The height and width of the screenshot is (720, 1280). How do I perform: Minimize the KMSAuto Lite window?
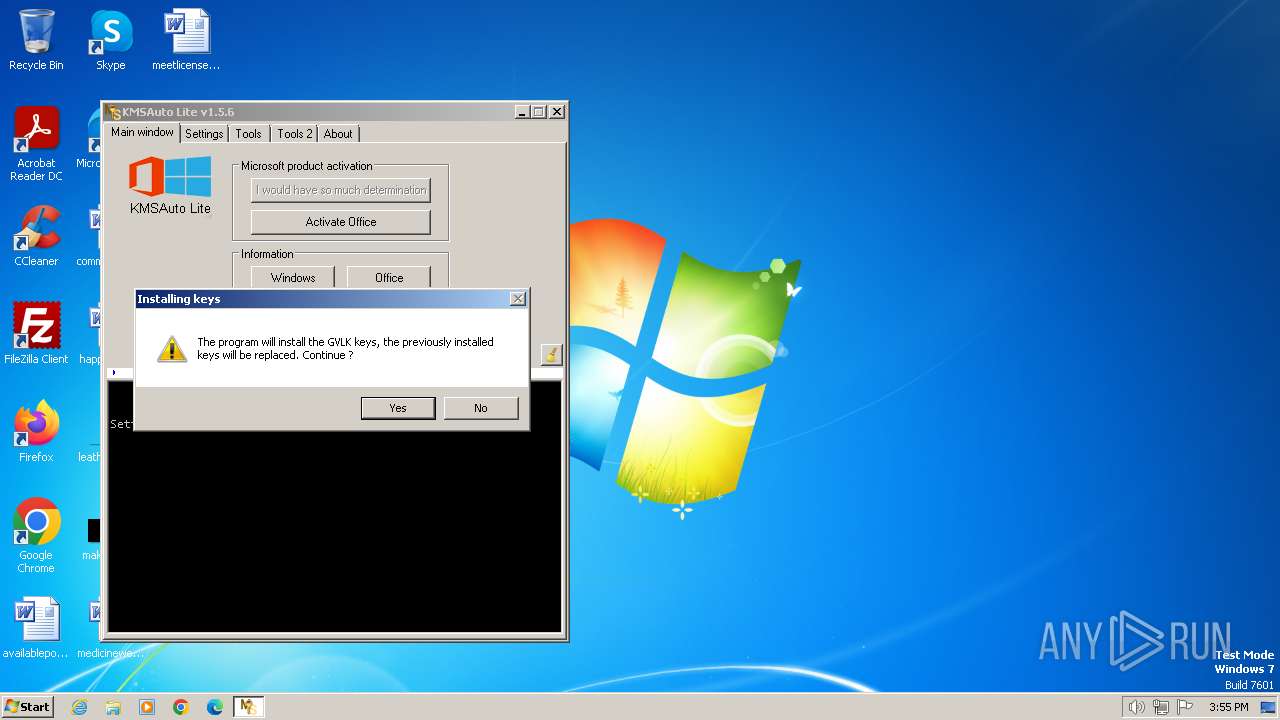coord(522,112)
